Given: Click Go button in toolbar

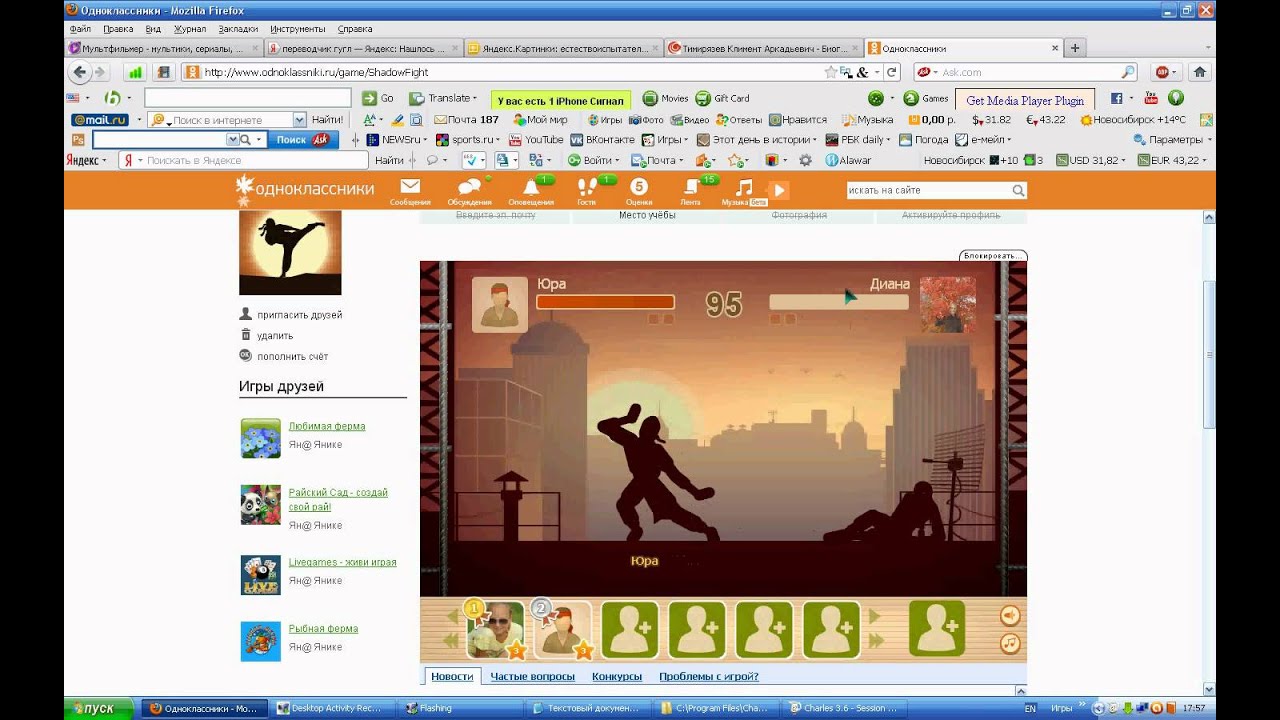Looking at the screenshot, I should (x=378, y=98).
